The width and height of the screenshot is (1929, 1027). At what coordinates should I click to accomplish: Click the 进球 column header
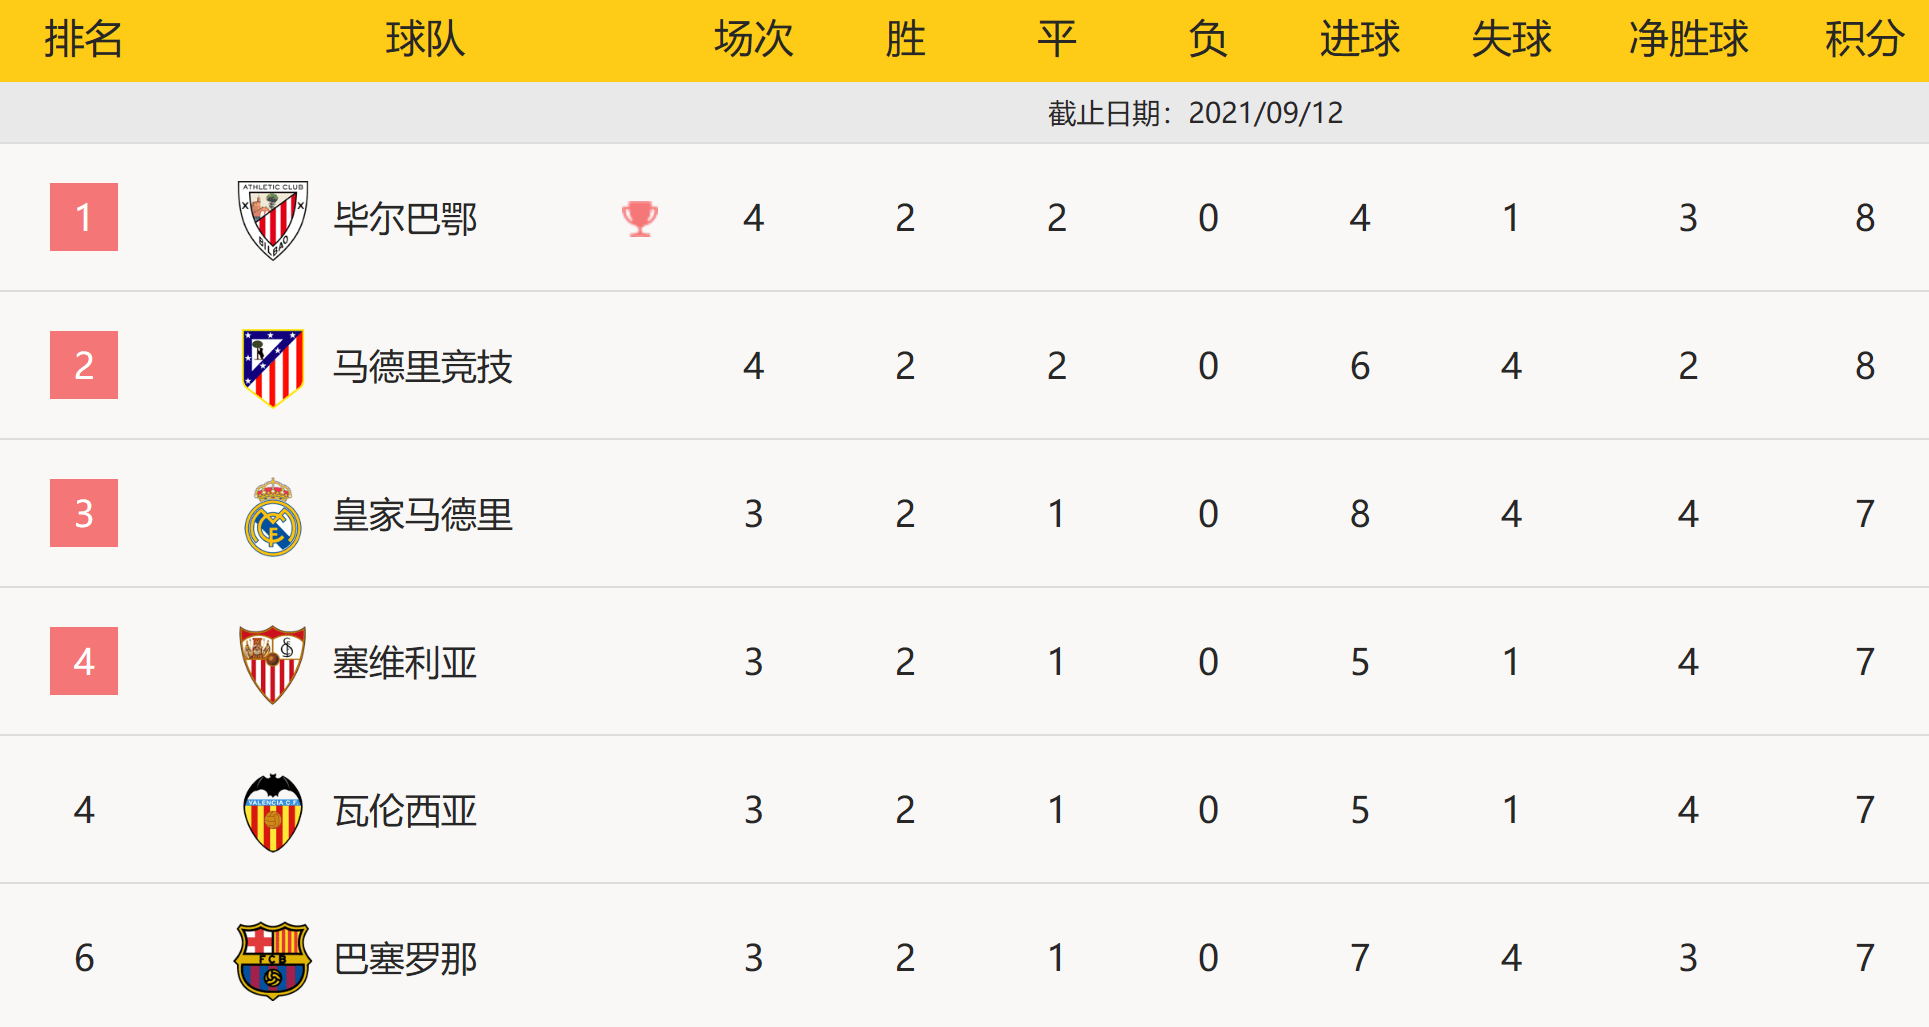1359,40
